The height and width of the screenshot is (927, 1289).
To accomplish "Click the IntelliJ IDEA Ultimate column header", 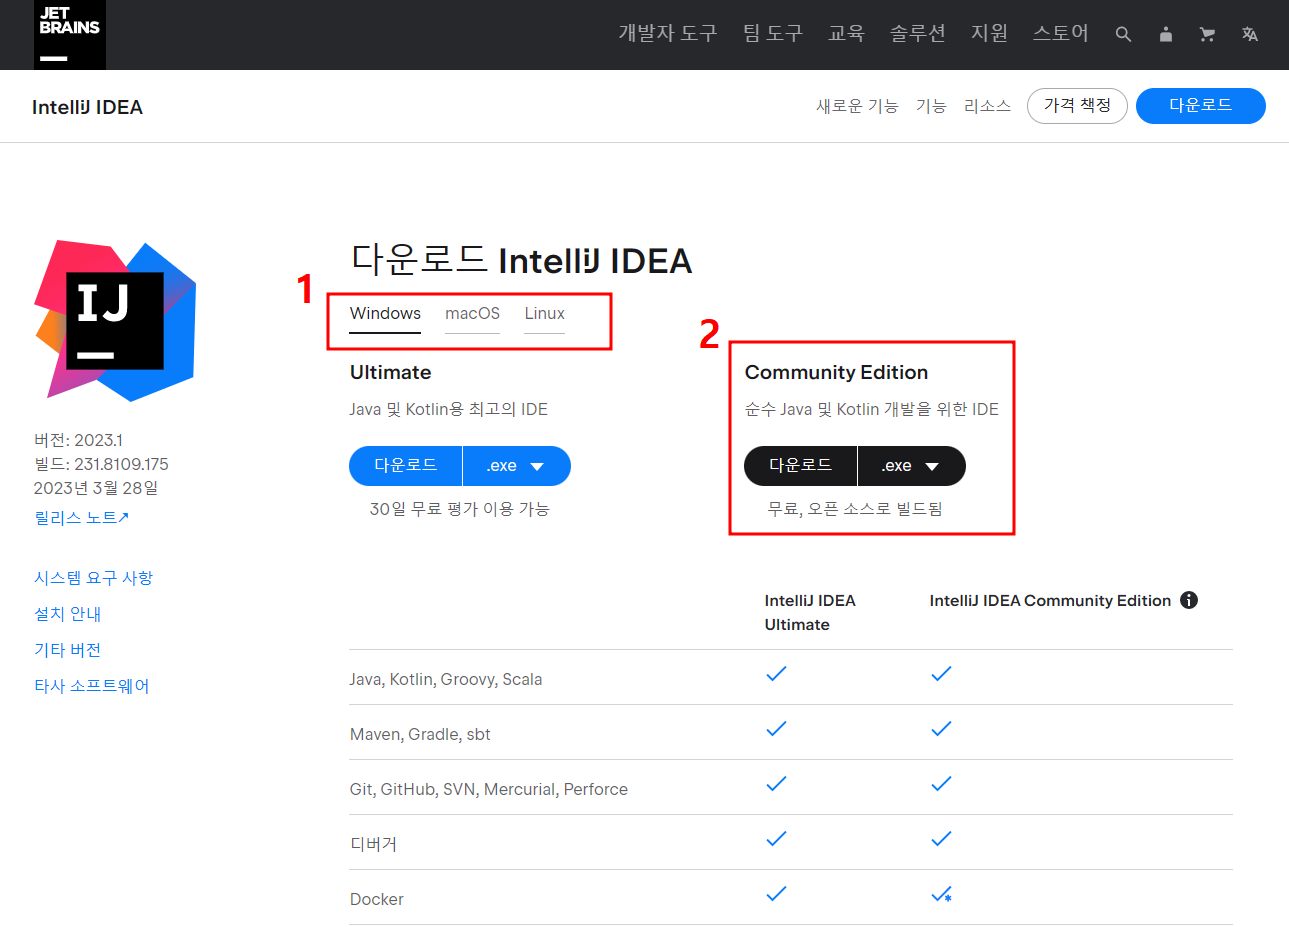I will click(810, 612).
